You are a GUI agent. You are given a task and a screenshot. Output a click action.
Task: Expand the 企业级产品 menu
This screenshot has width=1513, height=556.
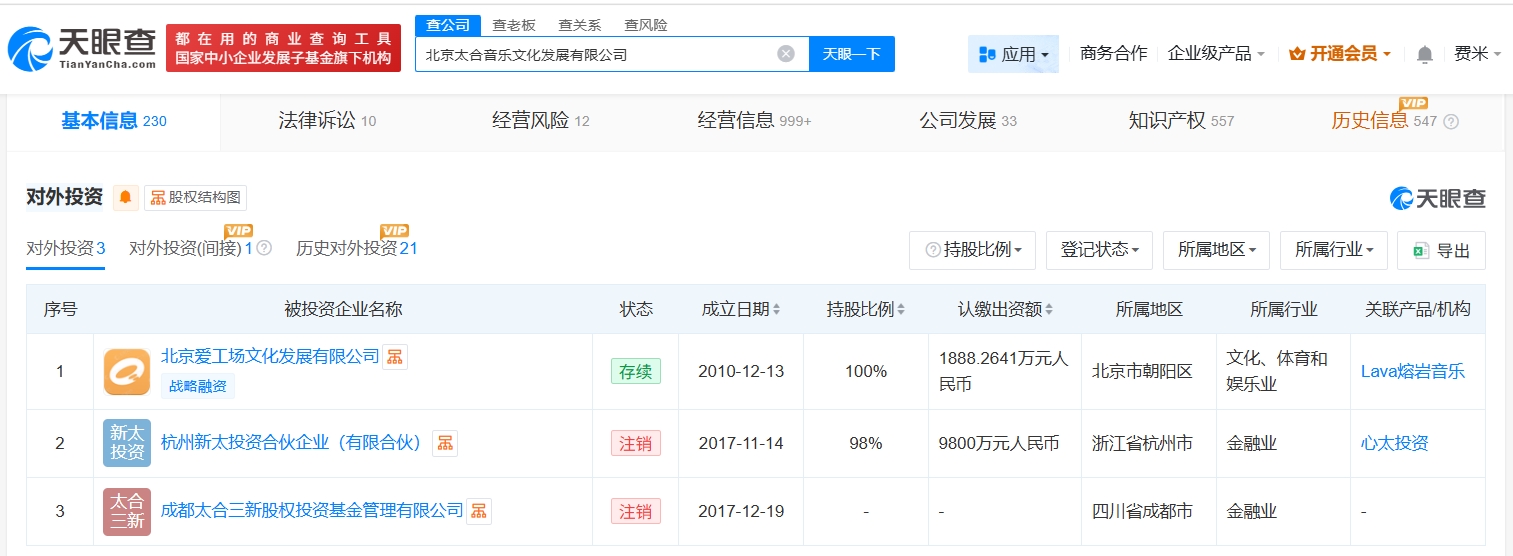1216,54
